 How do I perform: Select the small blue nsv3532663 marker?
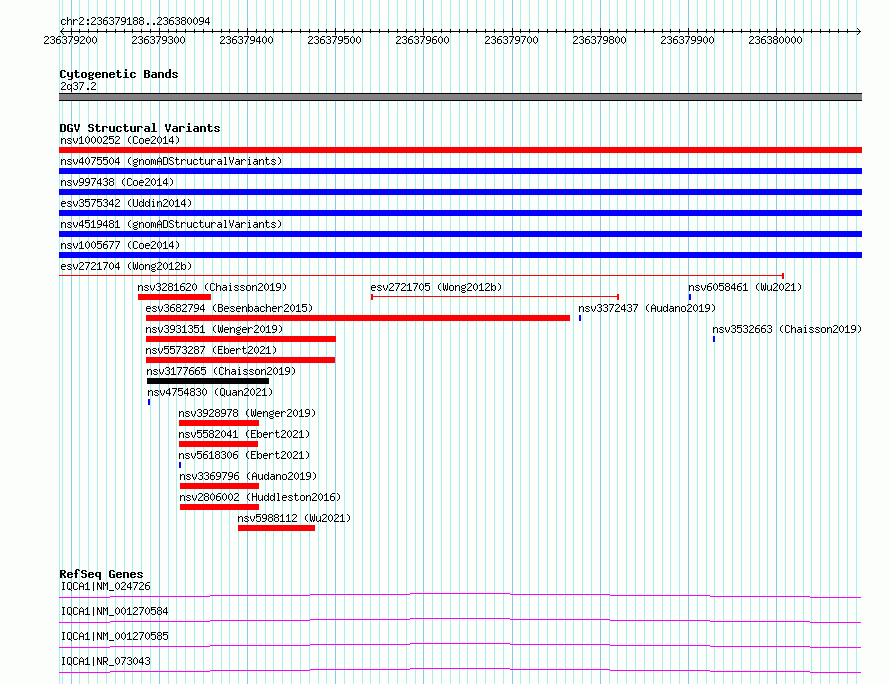[x=713, y=339]
